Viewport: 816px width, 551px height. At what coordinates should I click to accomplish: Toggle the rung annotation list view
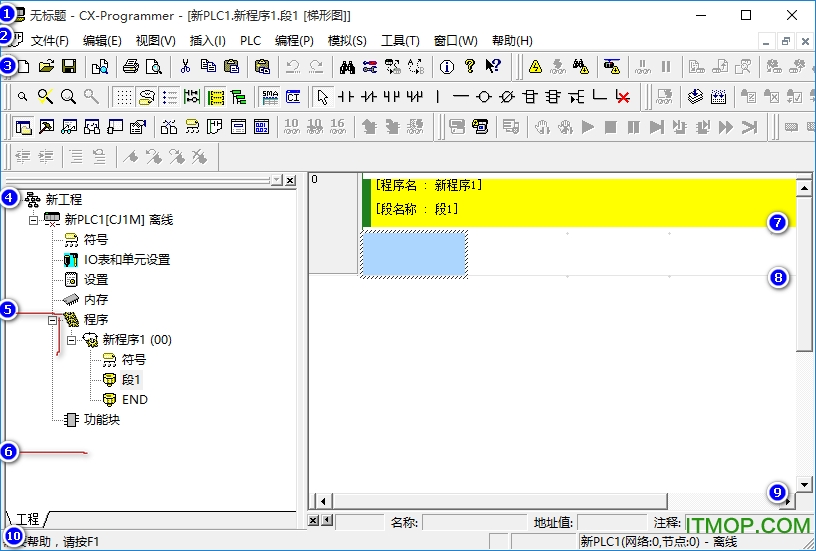coord(170,97)
